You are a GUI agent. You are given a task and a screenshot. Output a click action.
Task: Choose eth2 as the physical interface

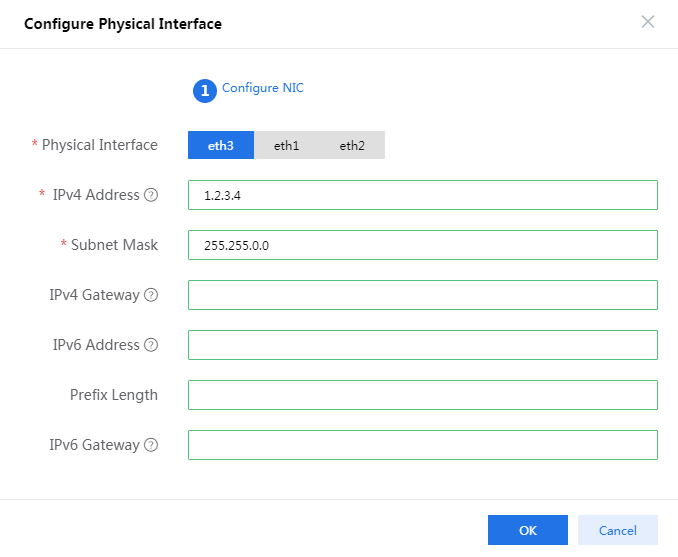[x=352, y=145]
